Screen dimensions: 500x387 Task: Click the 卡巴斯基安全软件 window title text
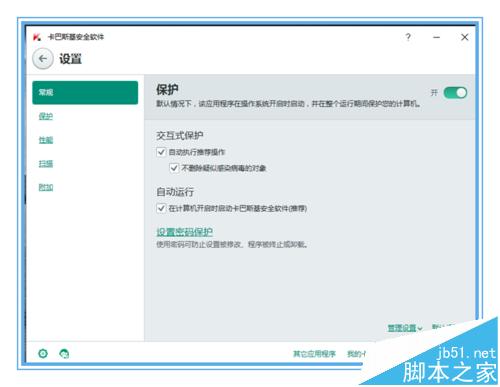pyautogui.click(x=76, y=37)
